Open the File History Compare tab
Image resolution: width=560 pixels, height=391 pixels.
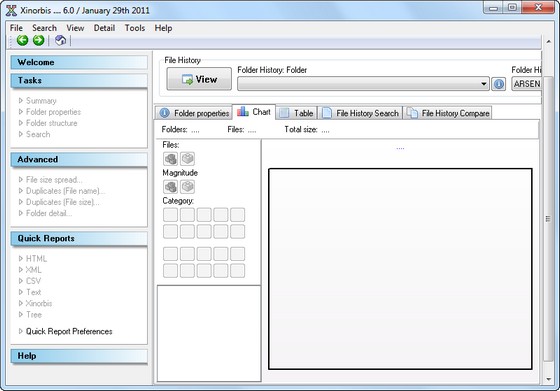click(x=448, y=113)
